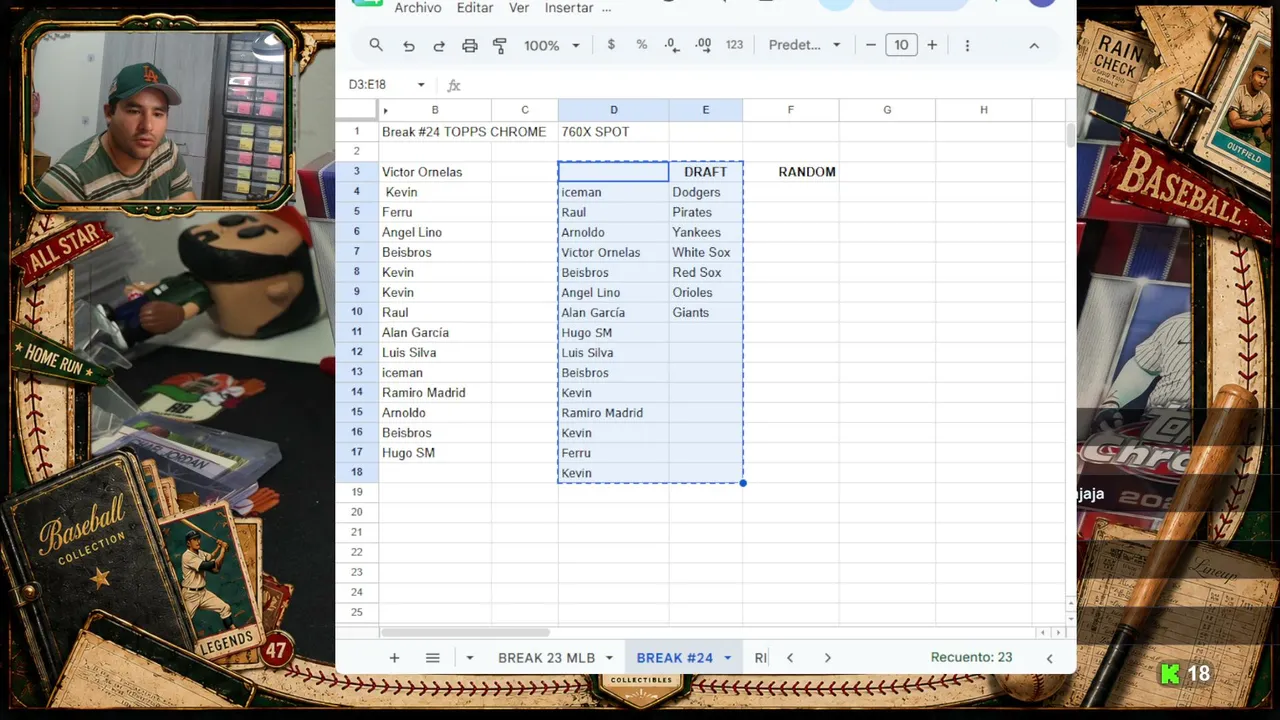The image size is (1280, 720).
Task: Redo the last undone action
Action: pos(439,45)
